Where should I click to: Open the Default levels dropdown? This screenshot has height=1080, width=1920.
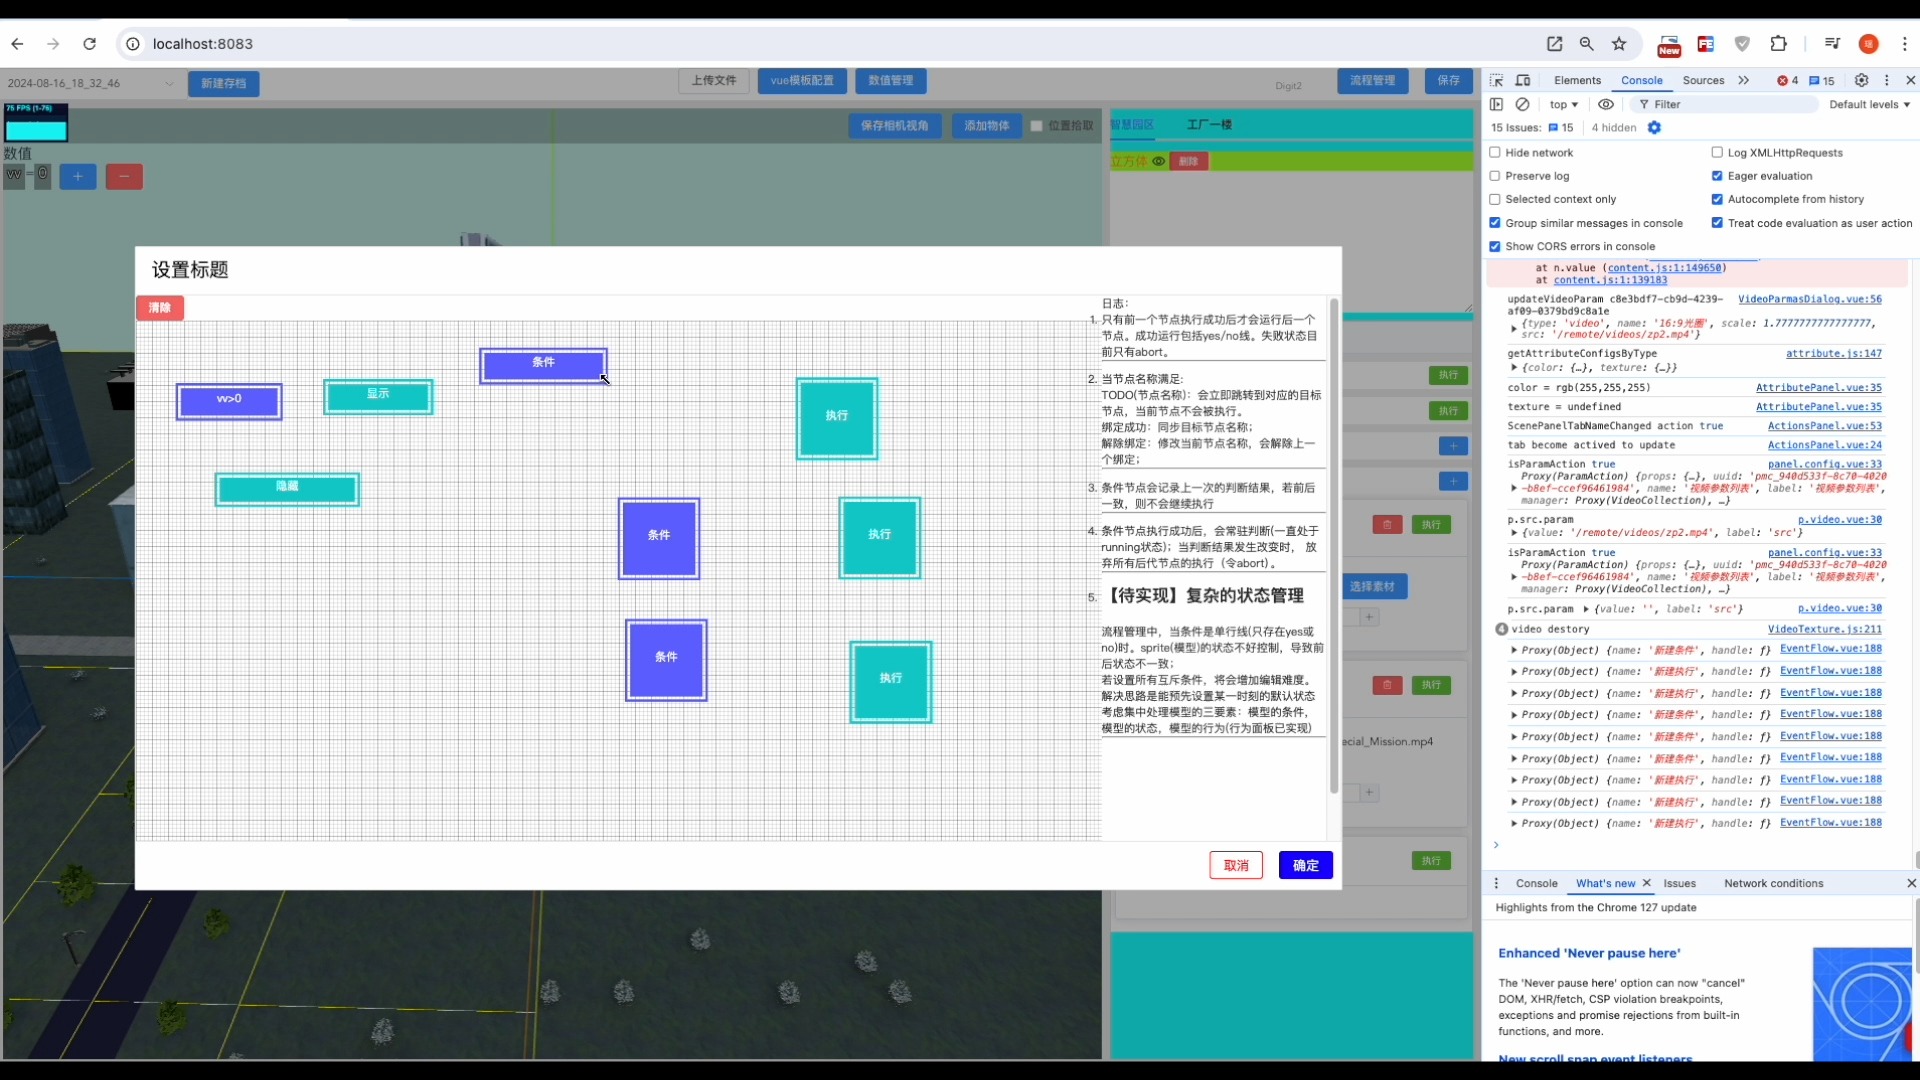coord(1869,104)
